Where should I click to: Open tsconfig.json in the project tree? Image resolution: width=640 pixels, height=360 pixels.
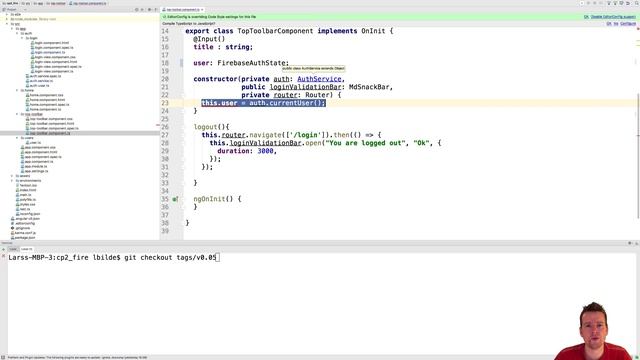[29, 214]
